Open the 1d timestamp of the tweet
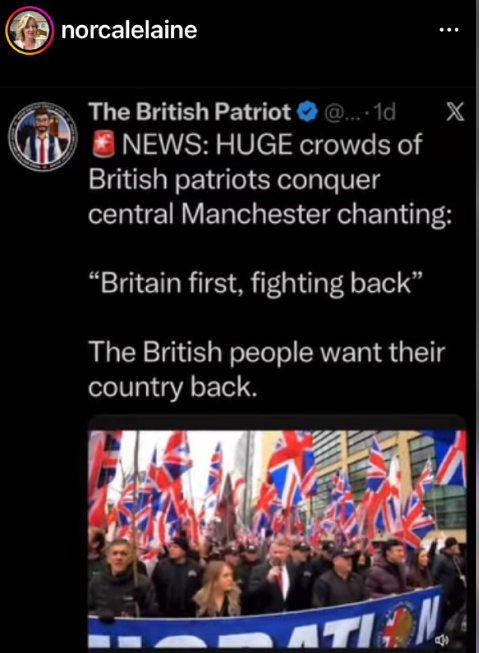This screenshot has width=479, height=653. tap(384, 112)
